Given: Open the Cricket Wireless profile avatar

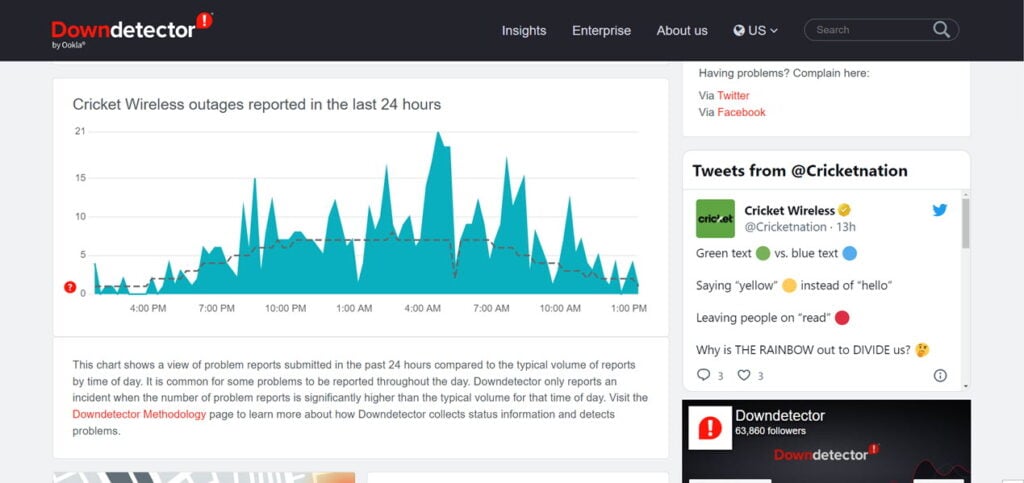Looking at the screenshot, I should pyautogui.click(x=715, y=219).
